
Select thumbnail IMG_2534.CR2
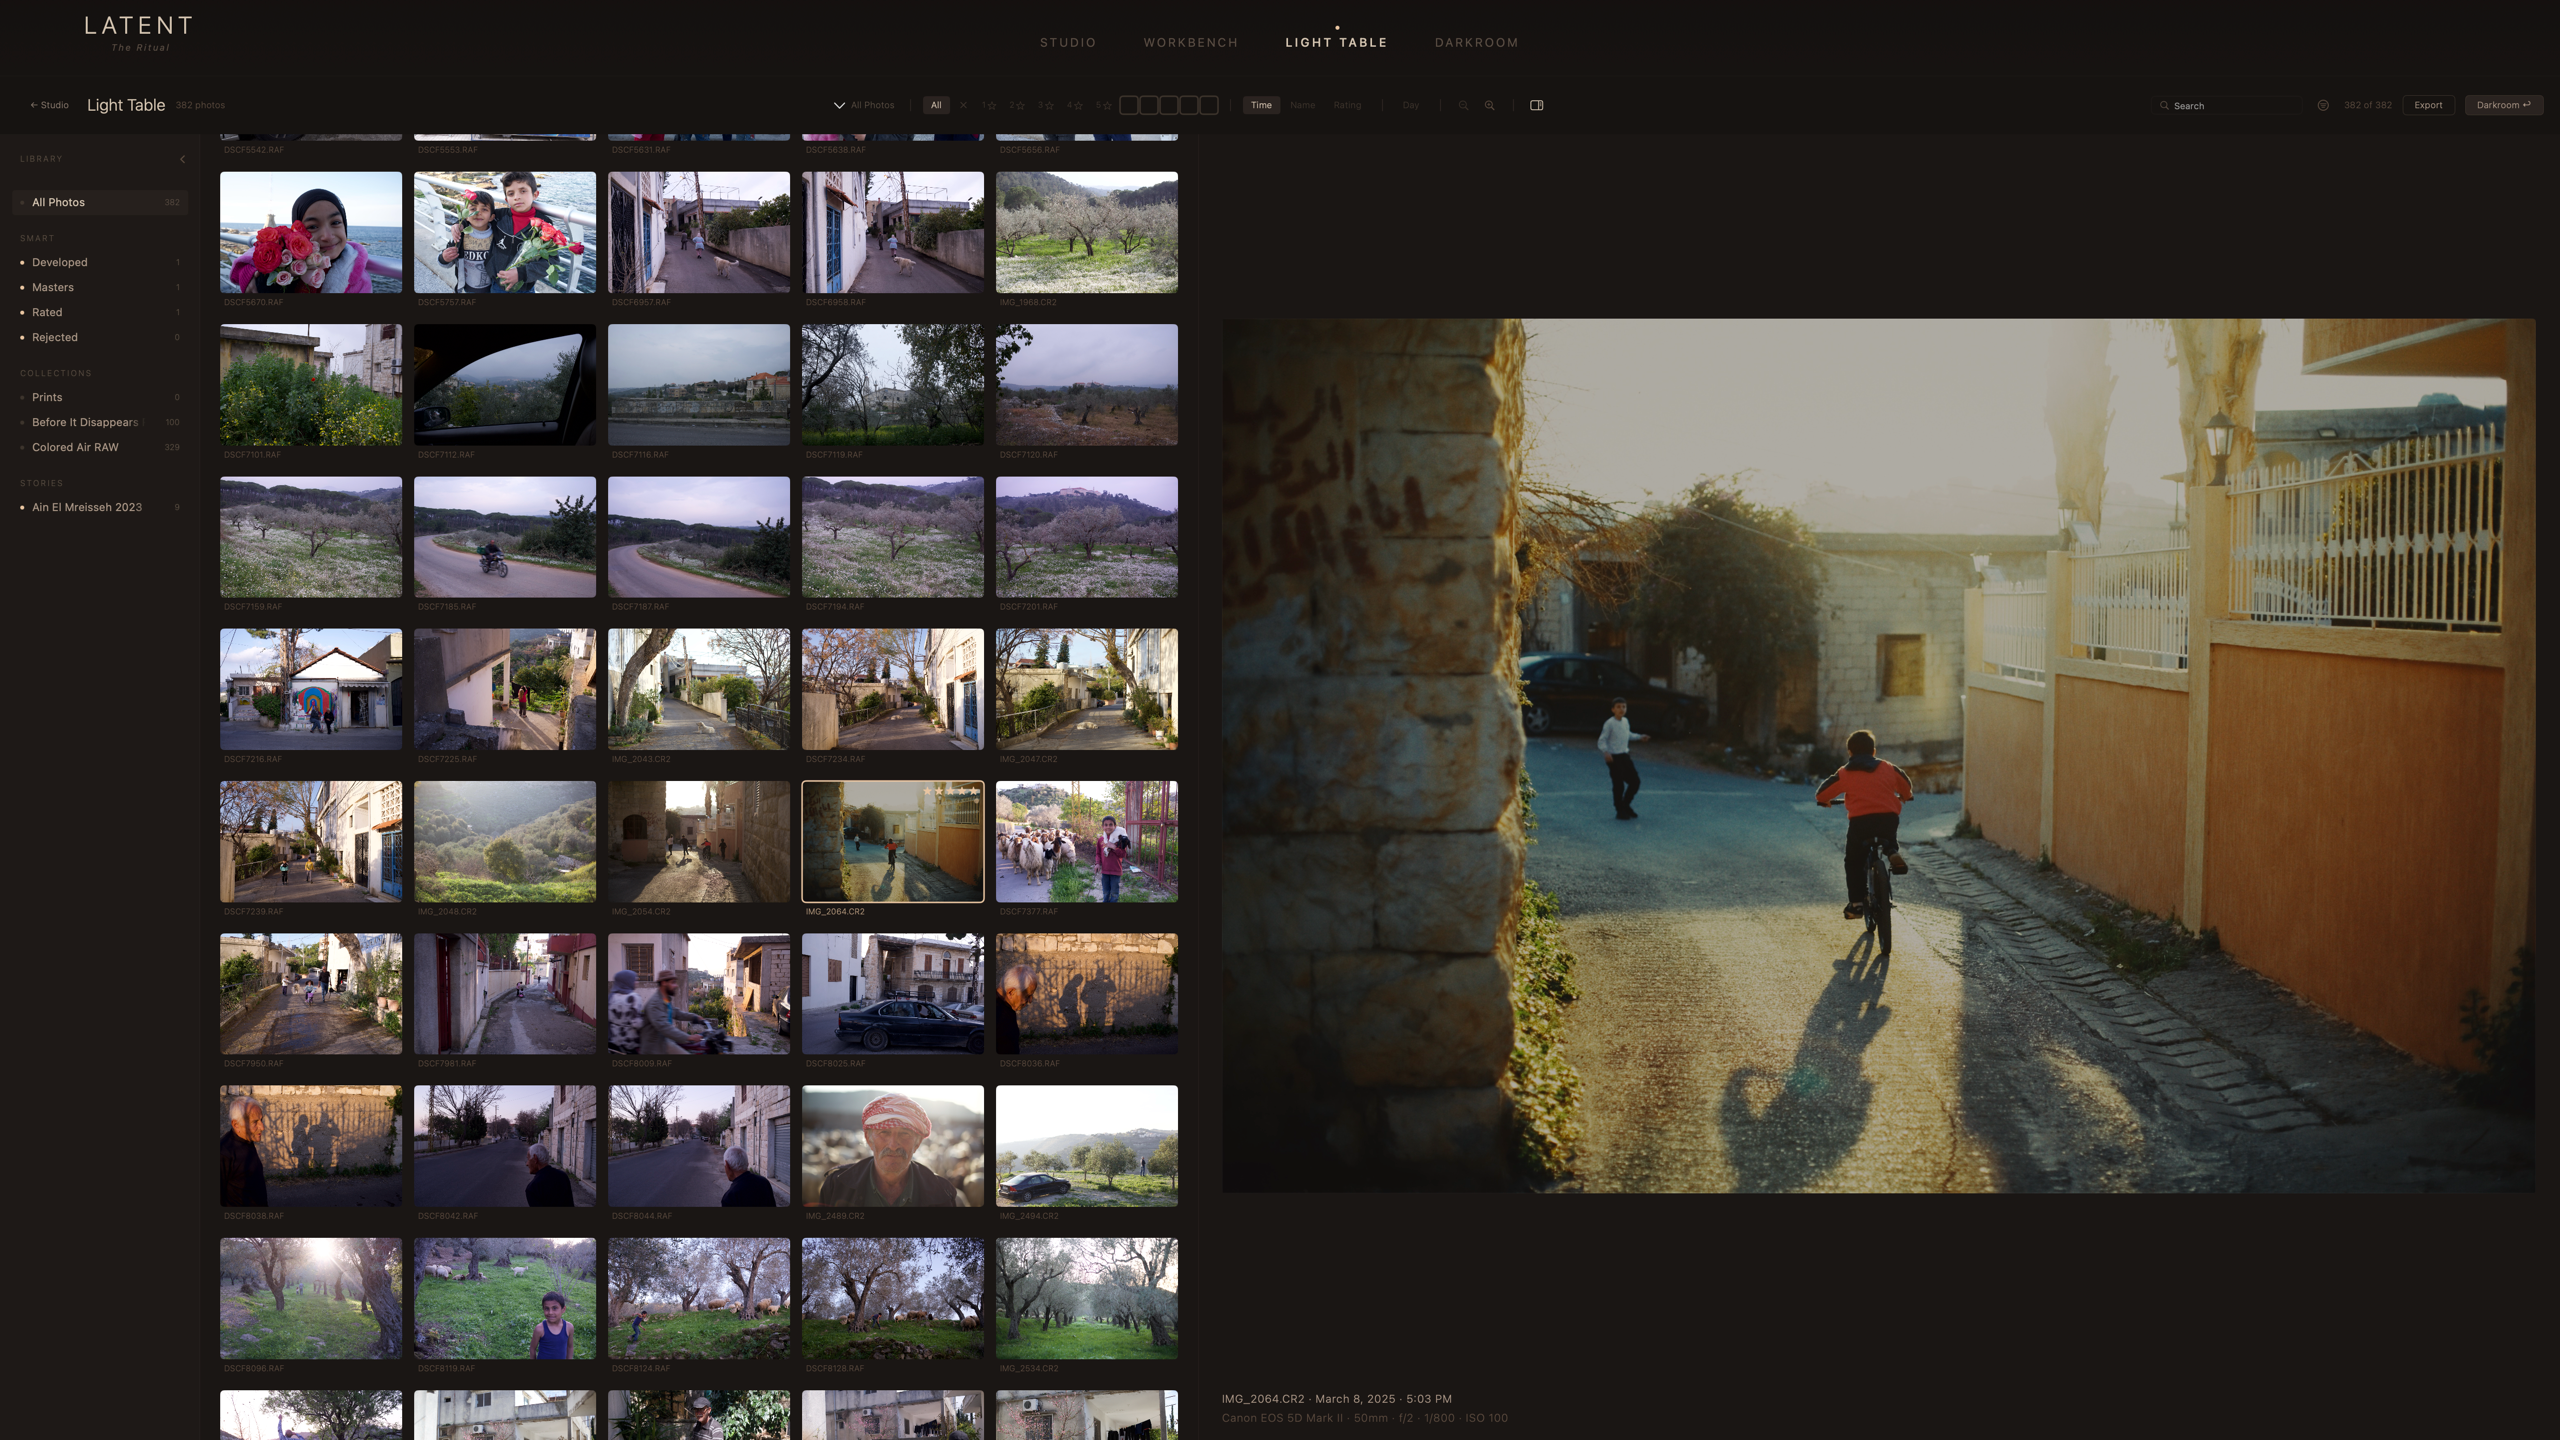(x=1087, y=1298)
